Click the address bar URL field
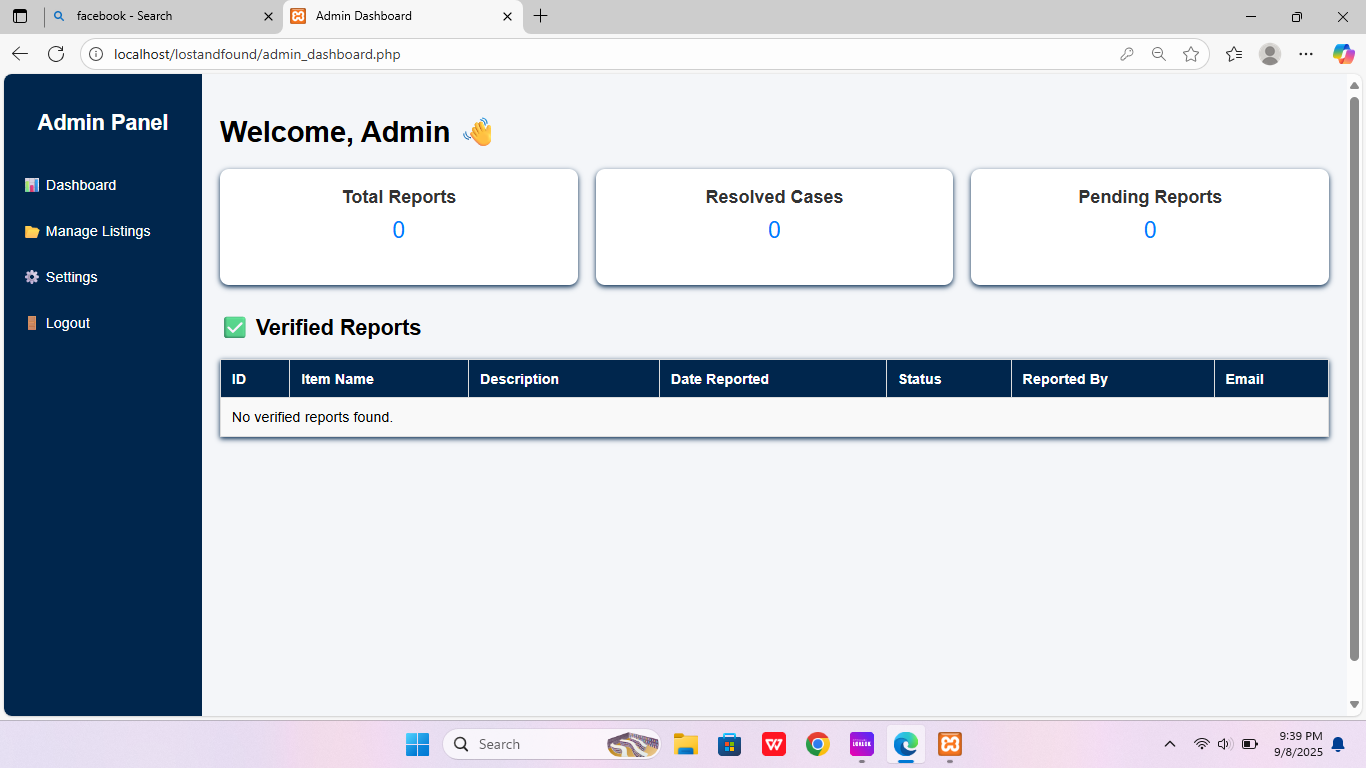The image size is (1366, 768). point(600,54)
